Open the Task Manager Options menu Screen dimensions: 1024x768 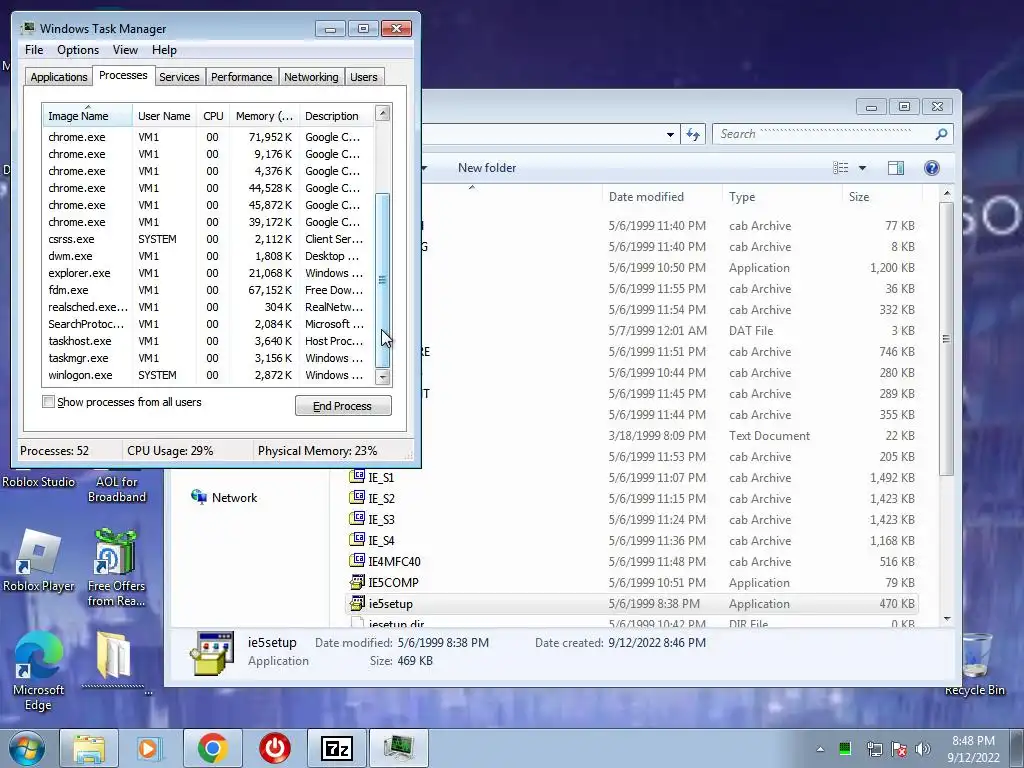tap(78, 50)
